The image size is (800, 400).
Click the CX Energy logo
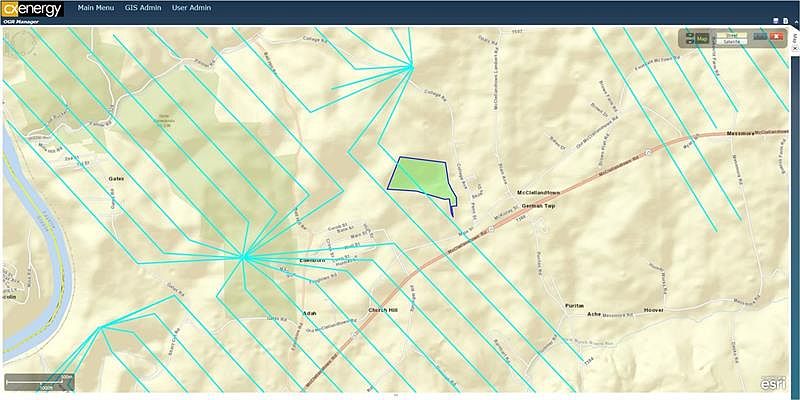[x=32, y=9]
